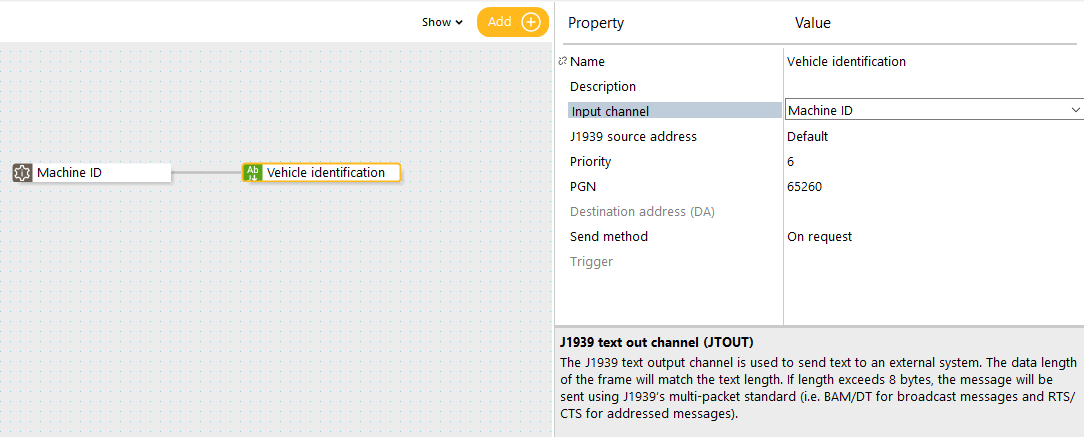Click the J1939 source address Default value
This screenshot has width=1084, height=437.
click(807, 137)
